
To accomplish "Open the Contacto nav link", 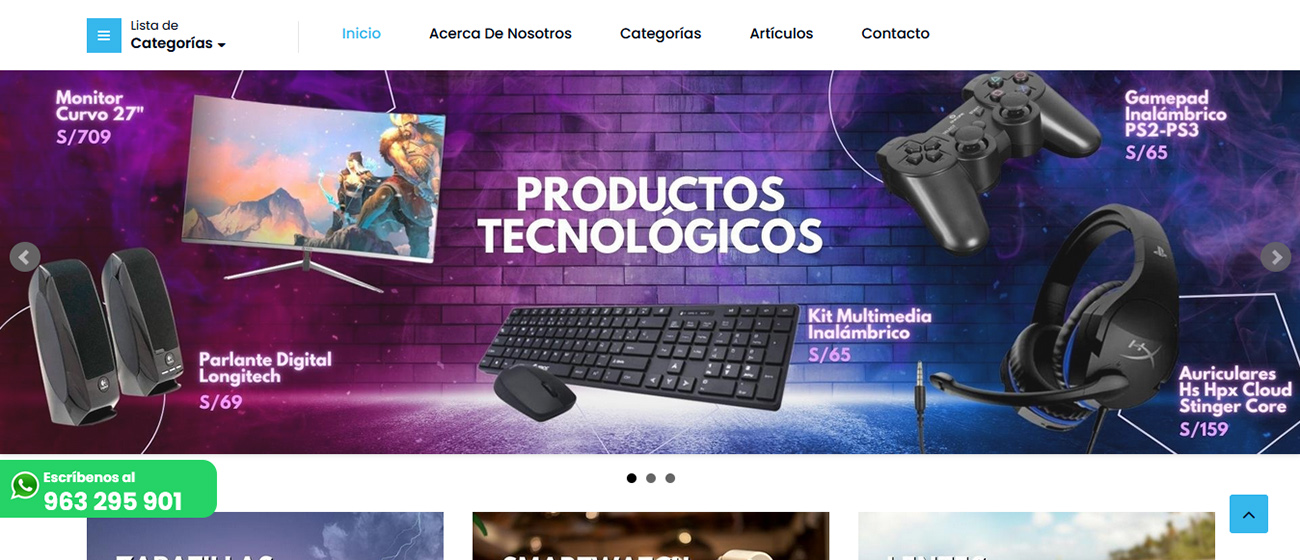I will (x=895, y=33).
